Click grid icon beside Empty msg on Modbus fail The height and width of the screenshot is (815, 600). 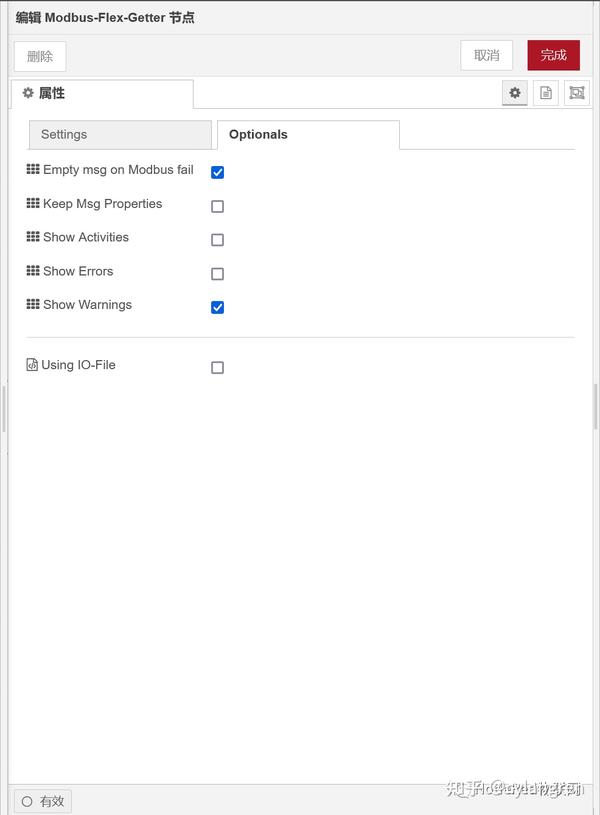[x=31, y=170]
